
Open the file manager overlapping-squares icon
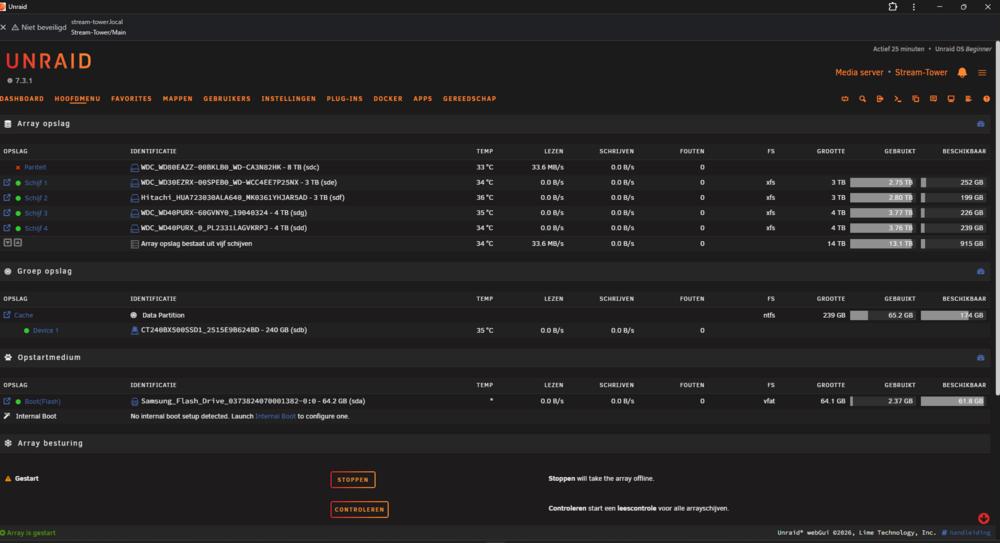click(915, 99)
